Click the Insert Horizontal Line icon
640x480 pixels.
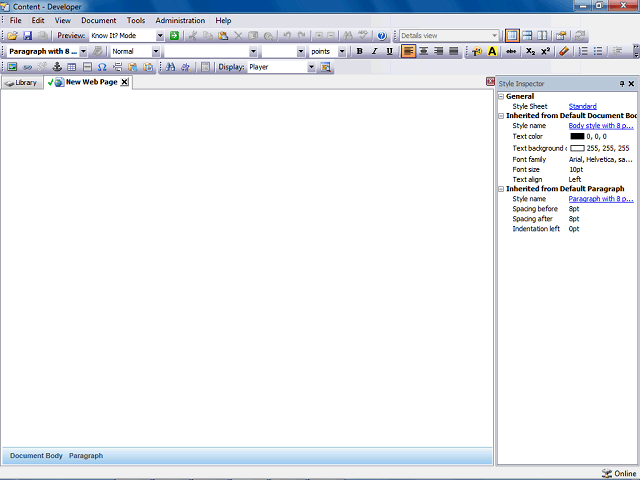[87, 67]
